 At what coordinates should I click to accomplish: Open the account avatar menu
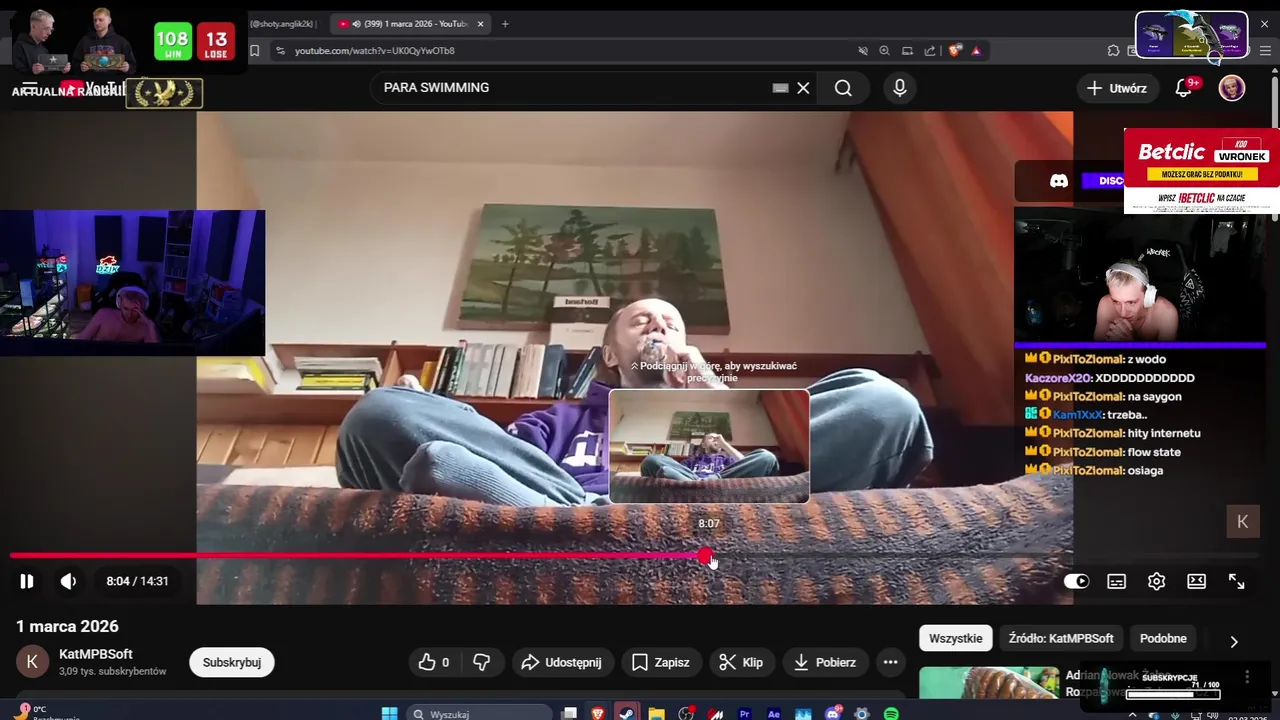[1232, 88]
